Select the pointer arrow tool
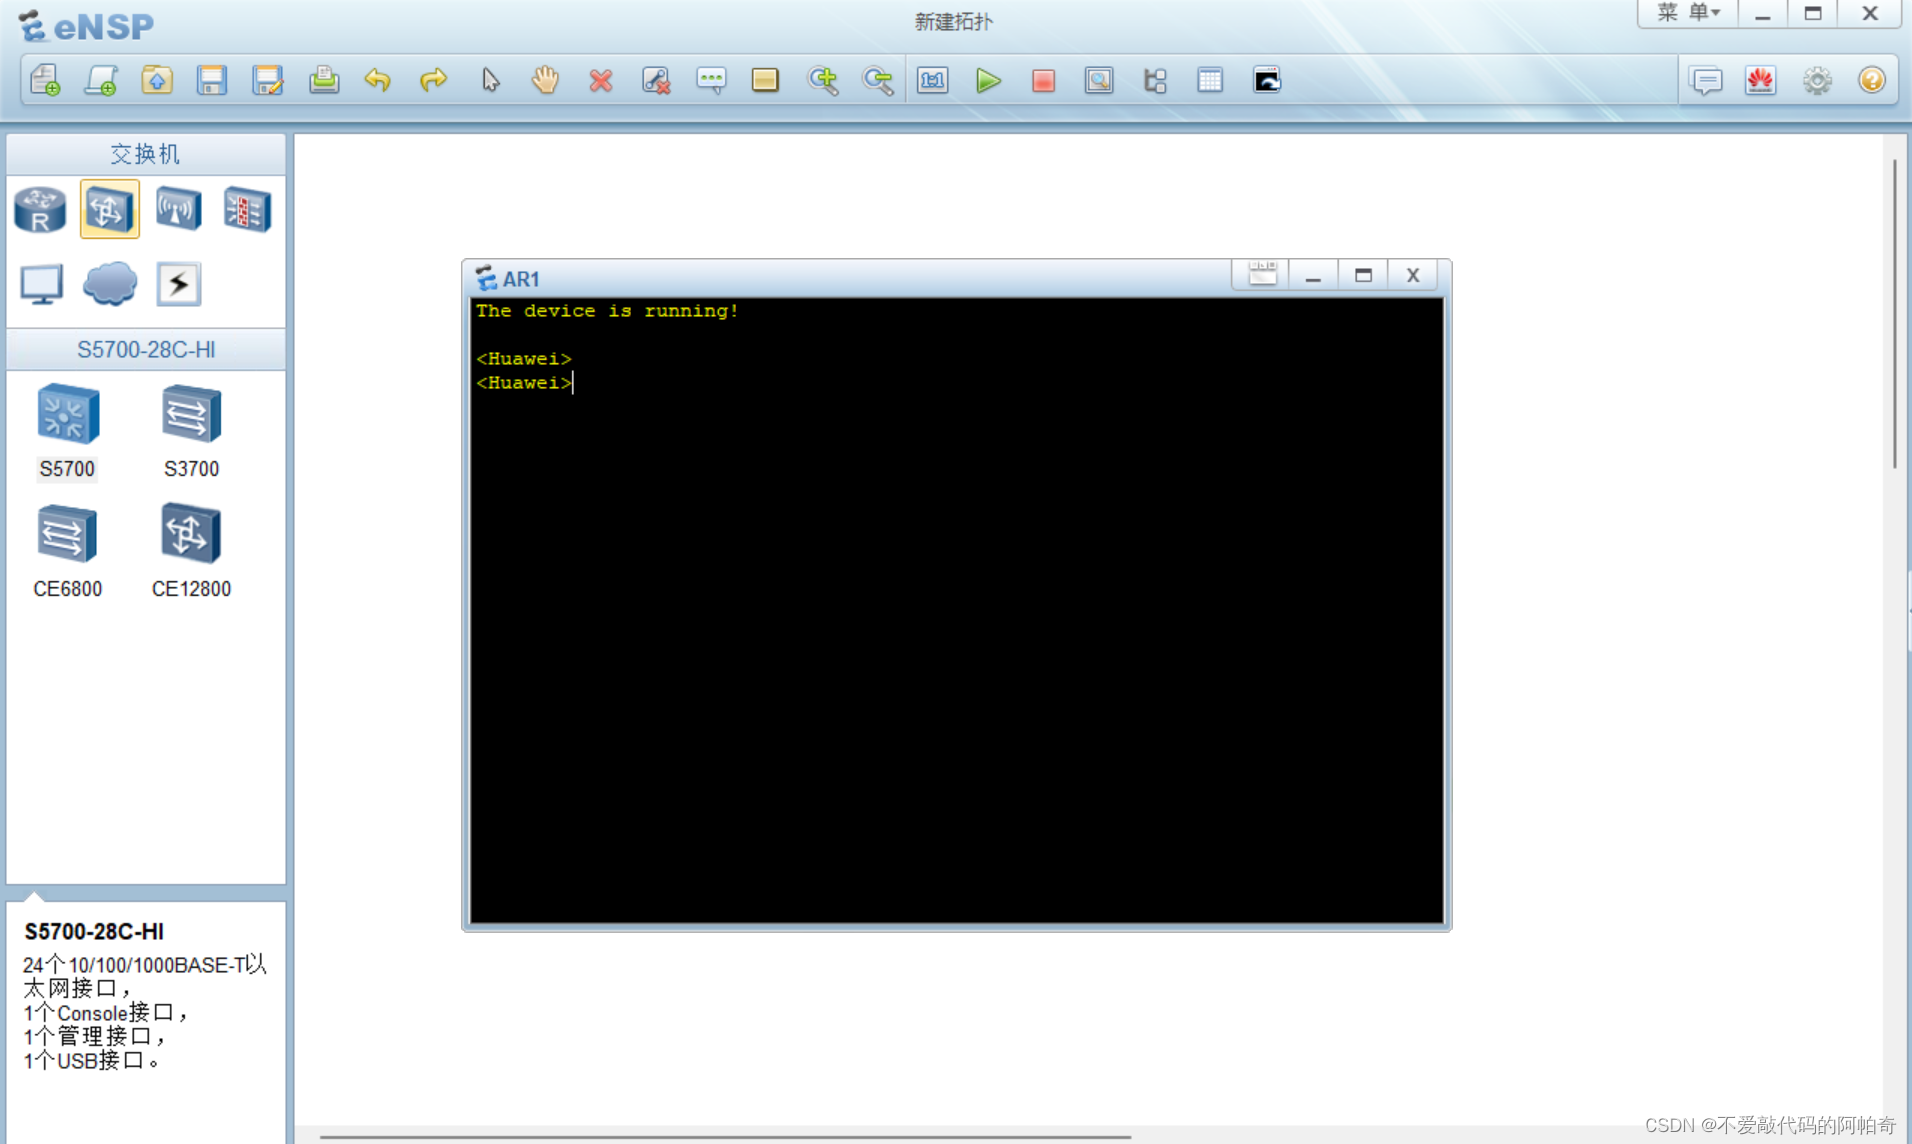 tap(490, 80)
